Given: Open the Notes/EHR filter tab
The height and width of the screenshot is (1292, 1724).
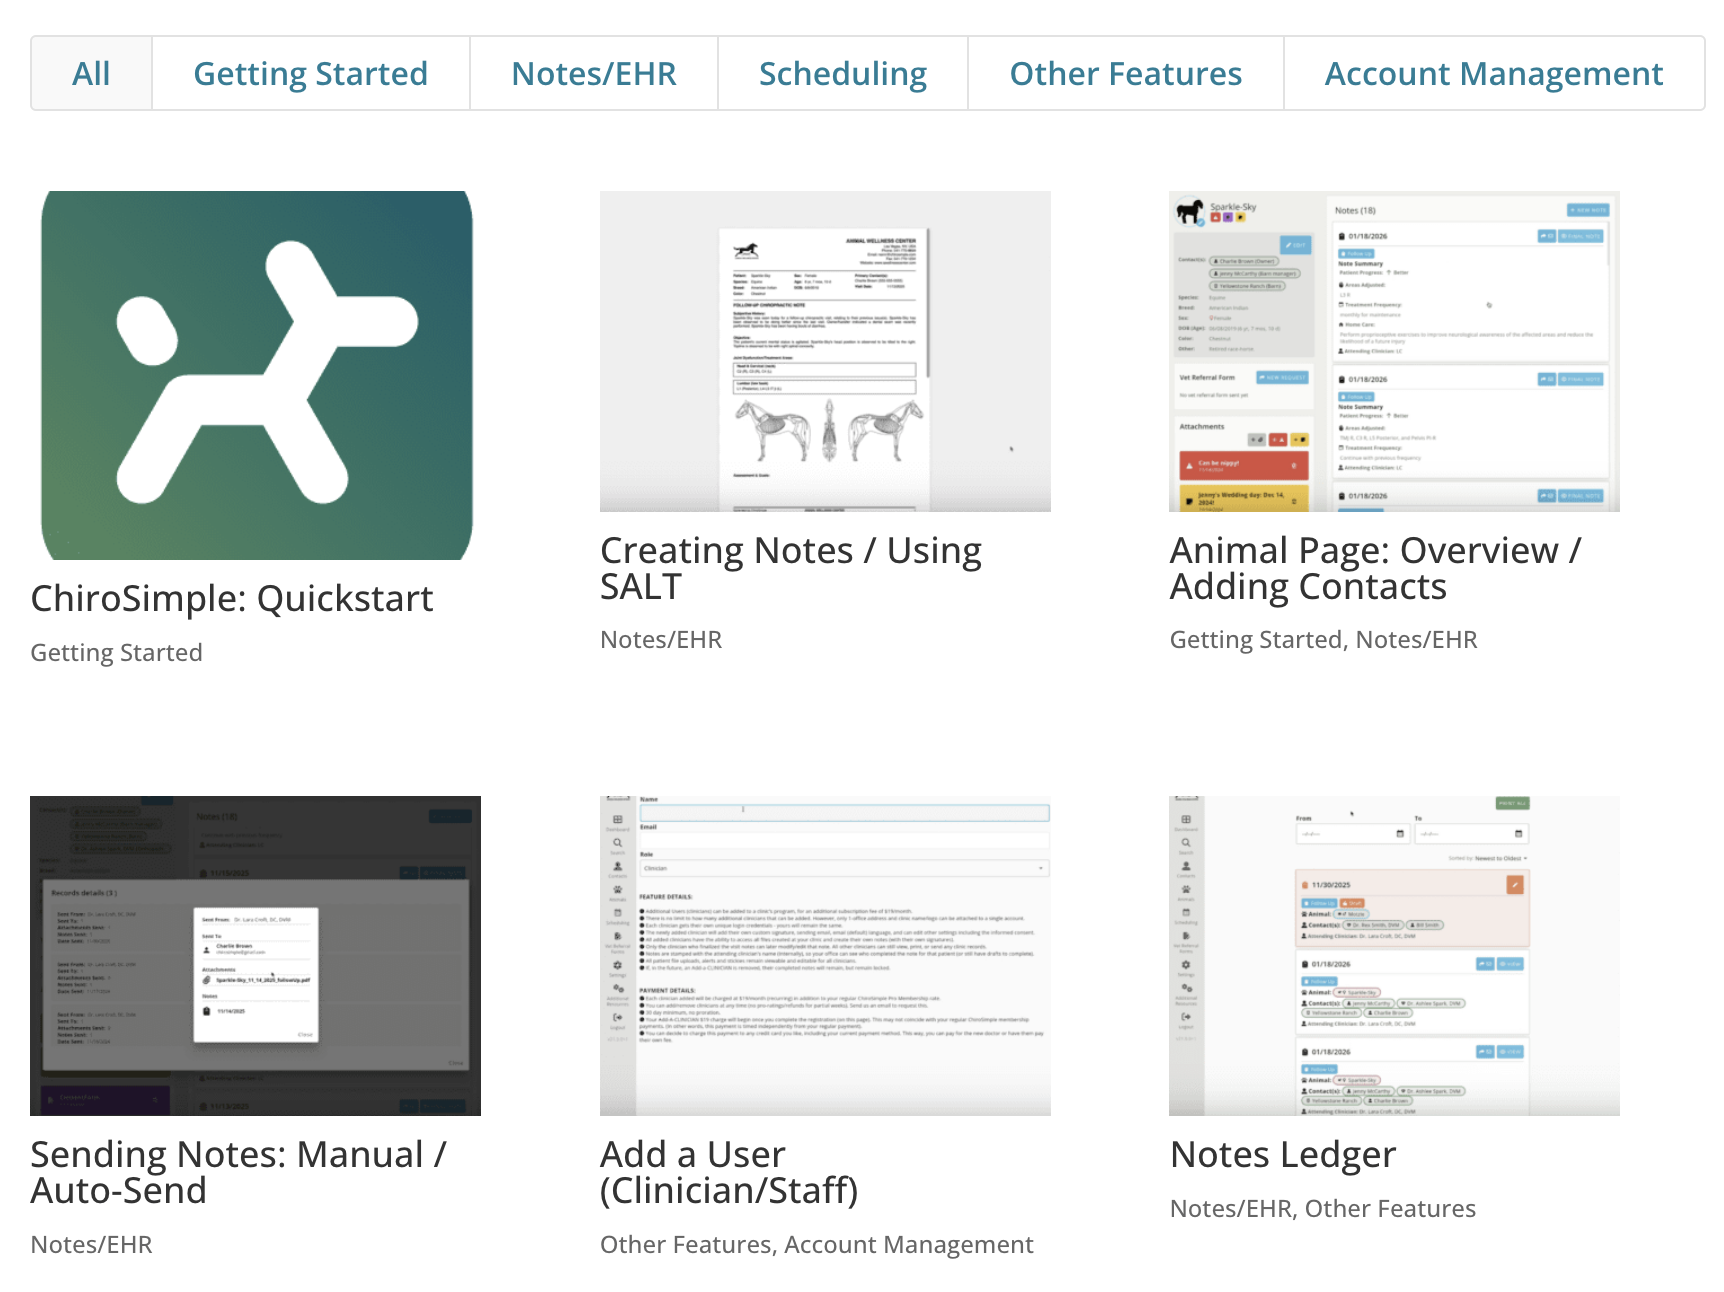Looking at the screenshot, I should click(x=593, y=74).
